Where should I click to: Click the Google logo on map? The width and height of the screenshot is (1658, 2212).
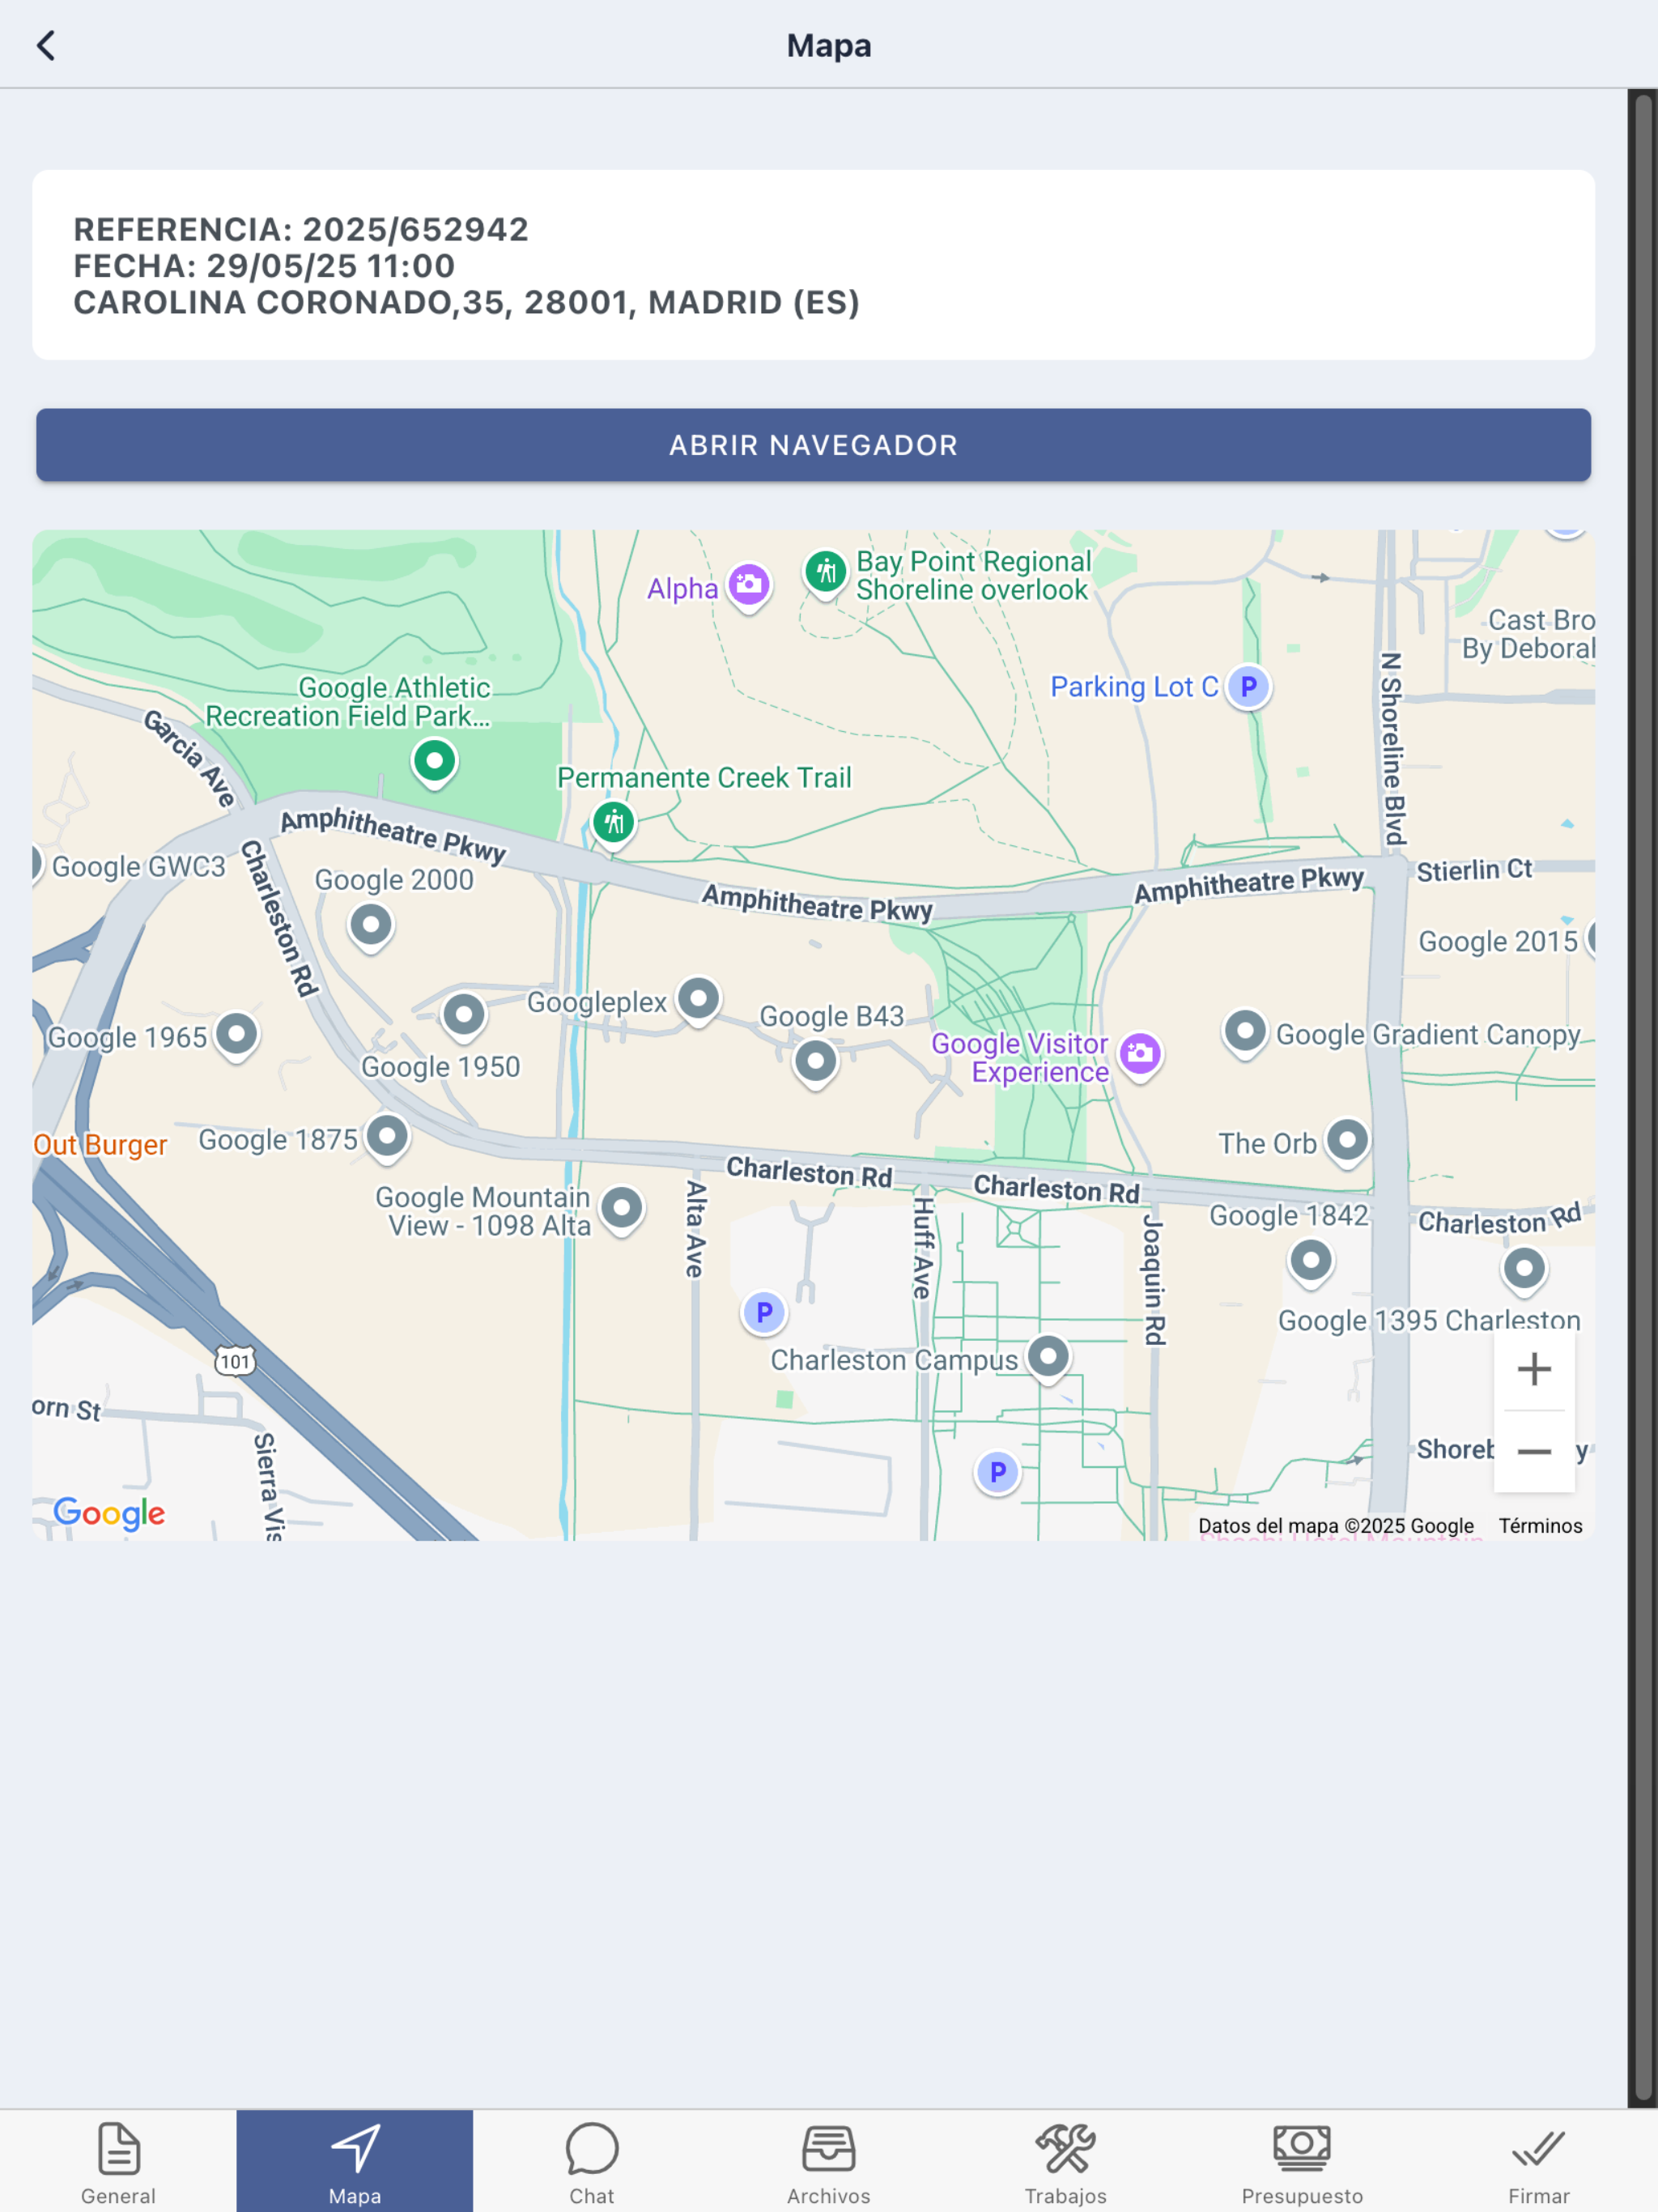(x=109, y=1514)
